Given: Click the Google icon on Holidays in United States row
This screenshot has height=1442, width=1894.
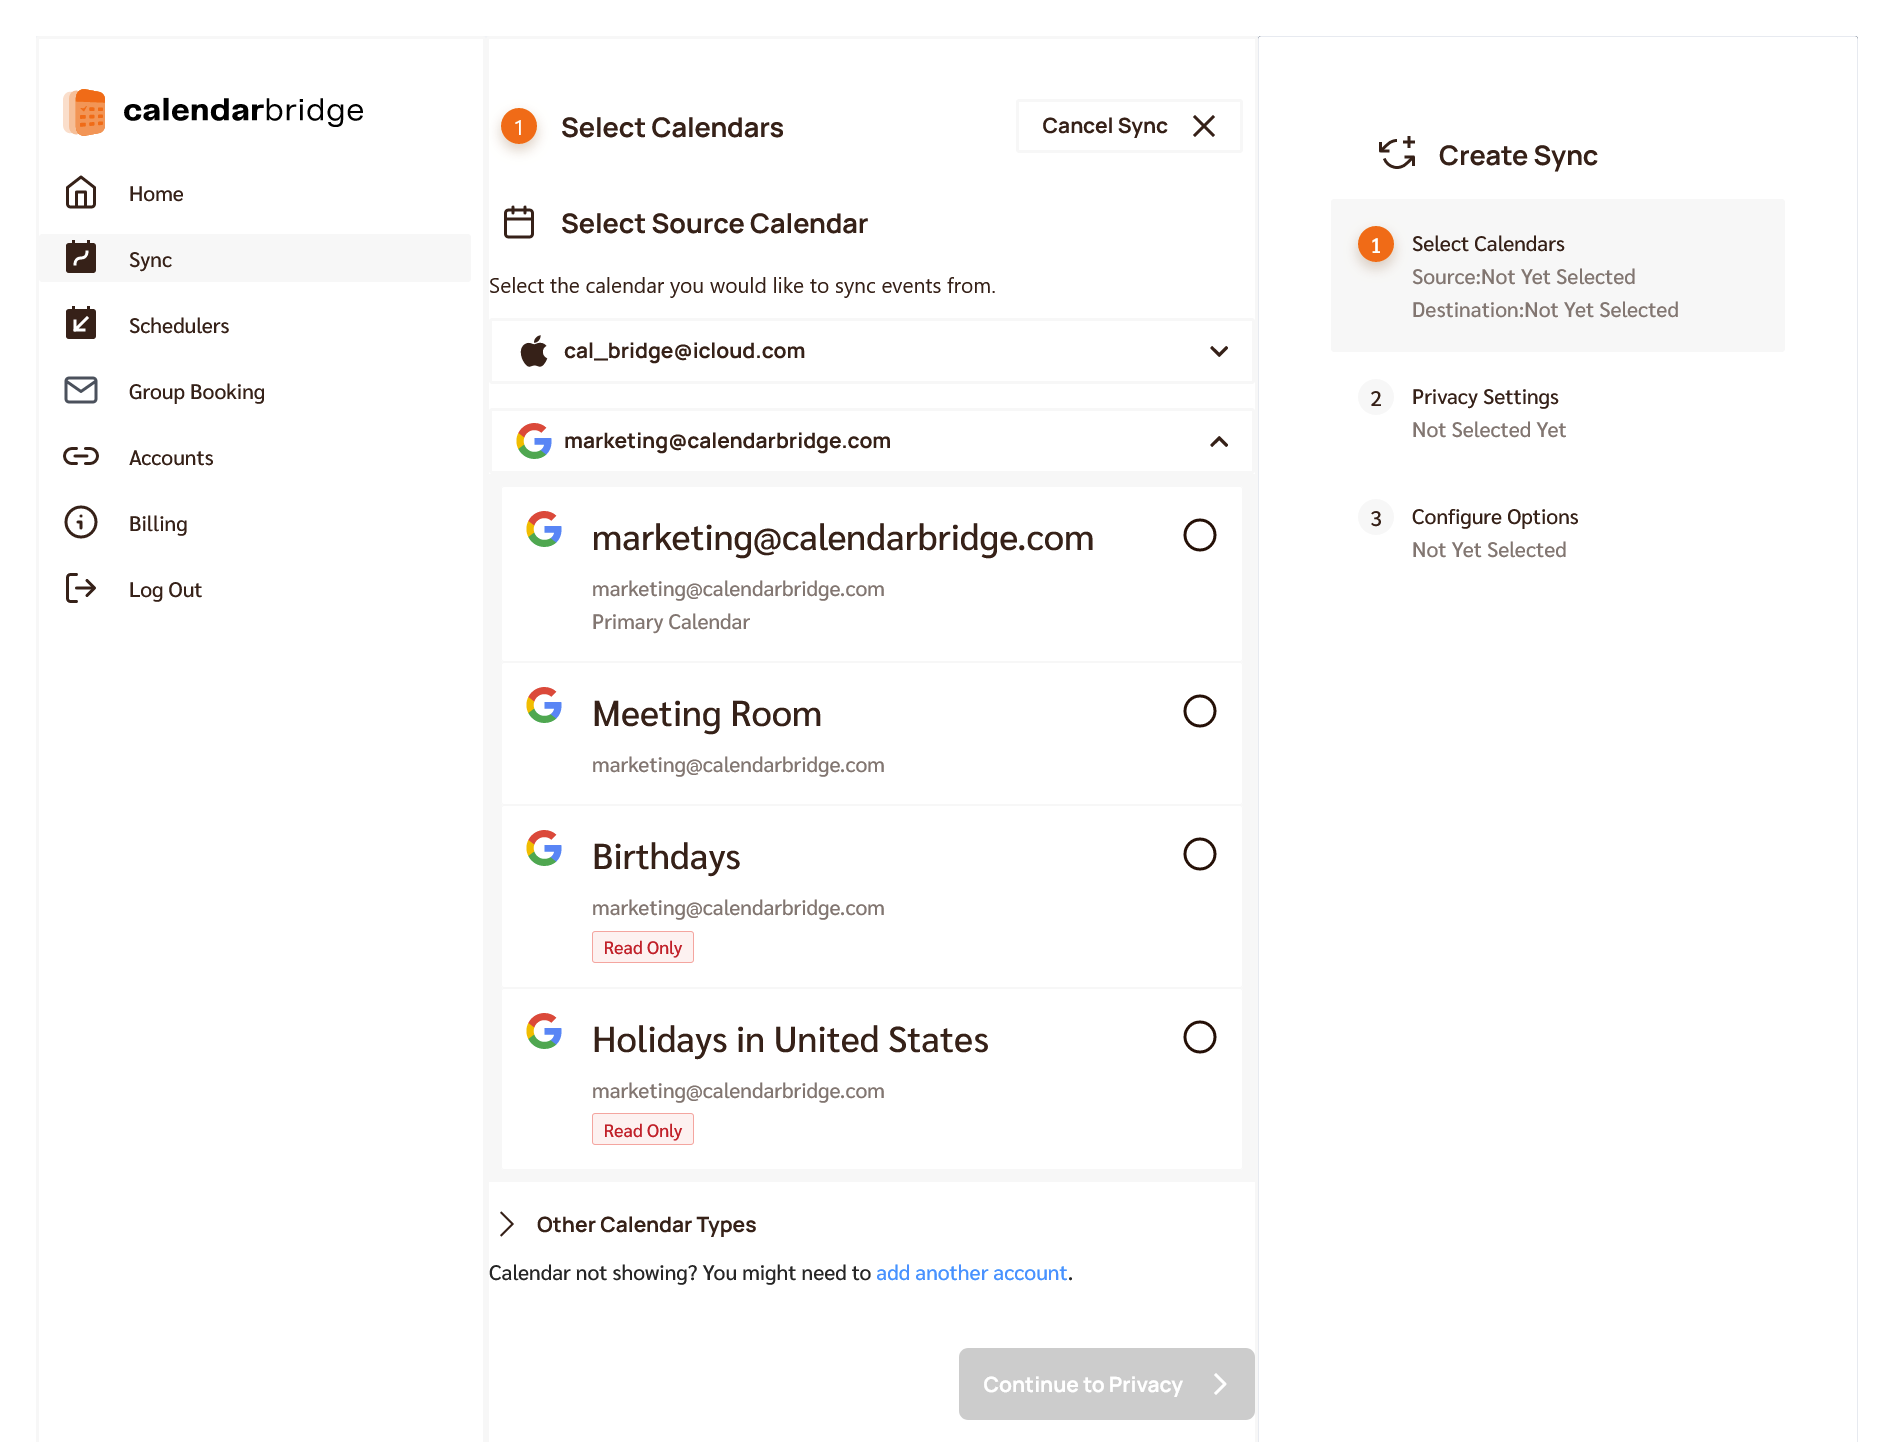Looking at the screenshot, I should (x=544, y=1031).
